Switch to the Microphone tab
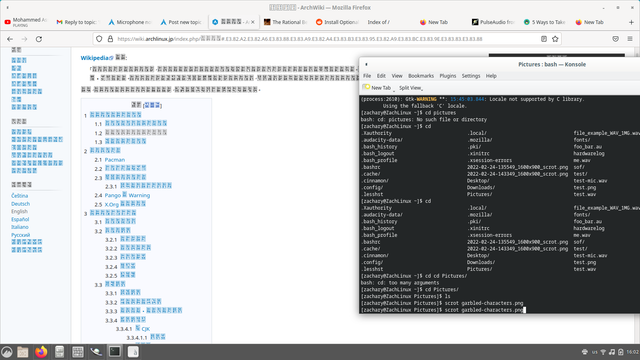The image size is (640, 360). tap(130, 22)
